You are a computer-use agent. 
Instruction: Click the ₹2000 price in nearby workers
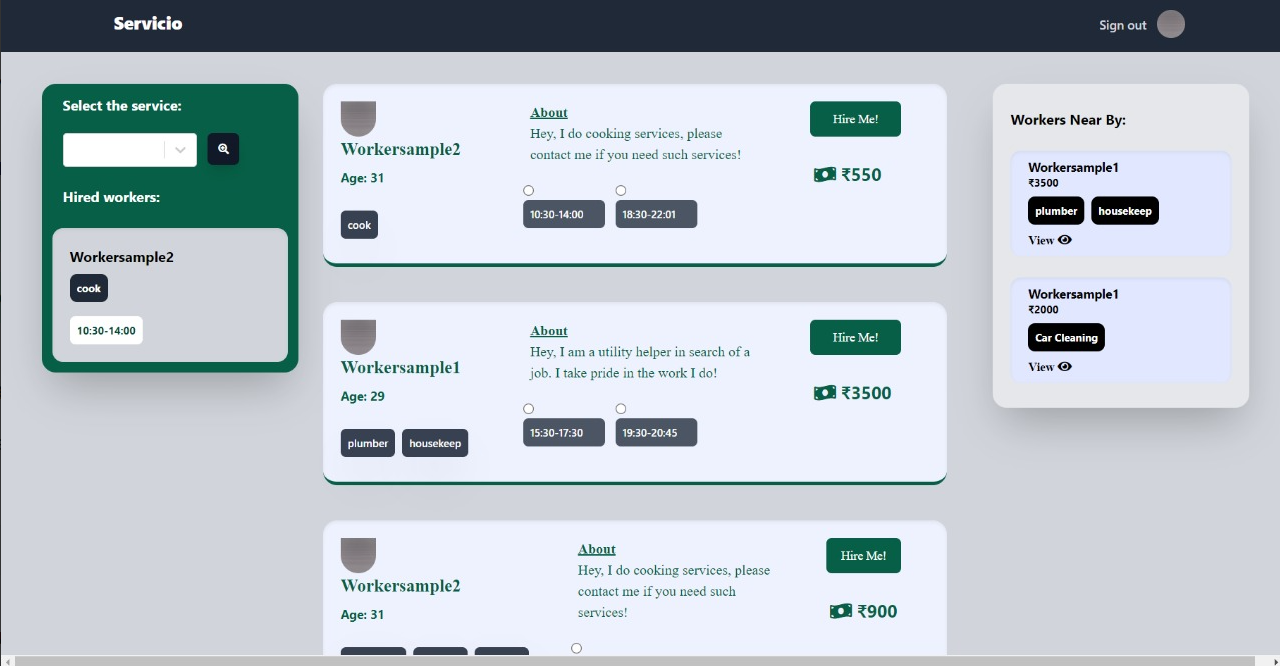[x=1043, y=310]
